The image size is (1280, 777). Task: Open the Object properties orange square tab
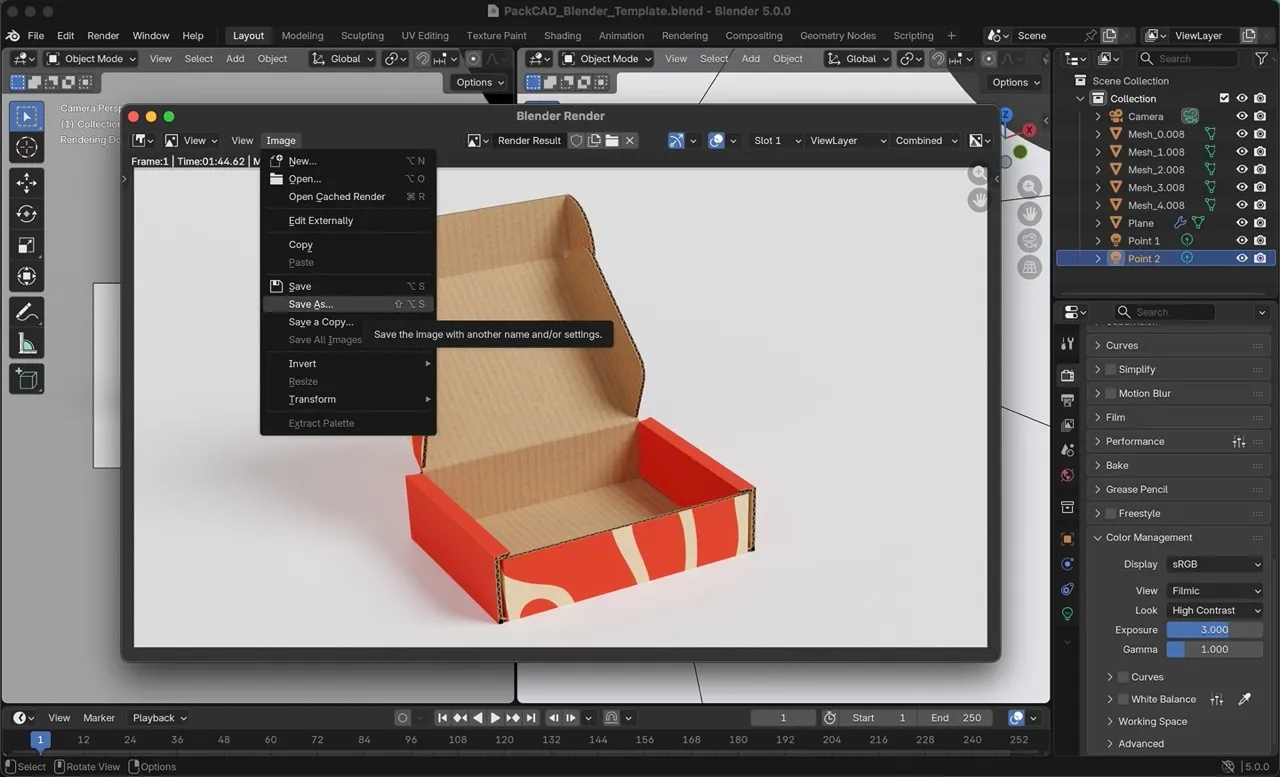(x=1066, y=538)
